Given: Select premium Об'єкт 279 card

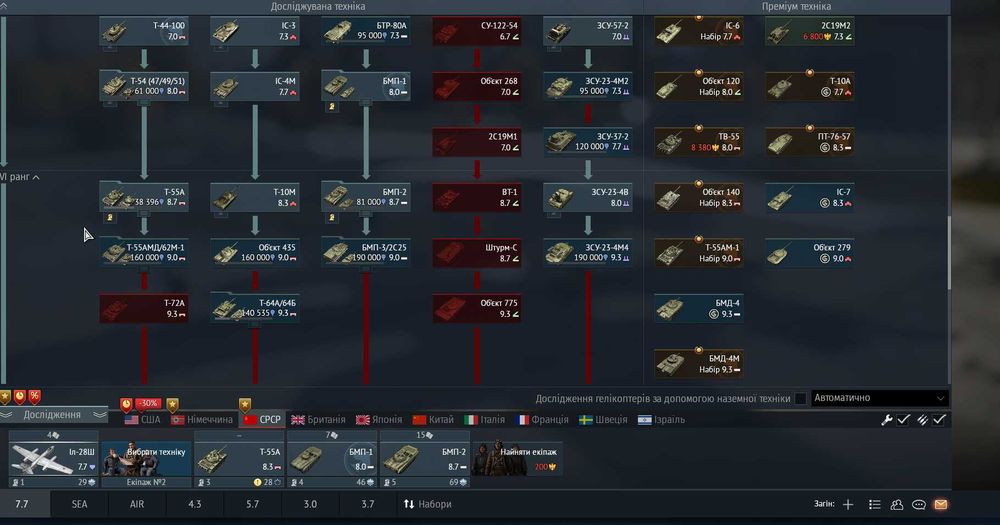Looking at the screenshot, I should [x=810, y=253].
